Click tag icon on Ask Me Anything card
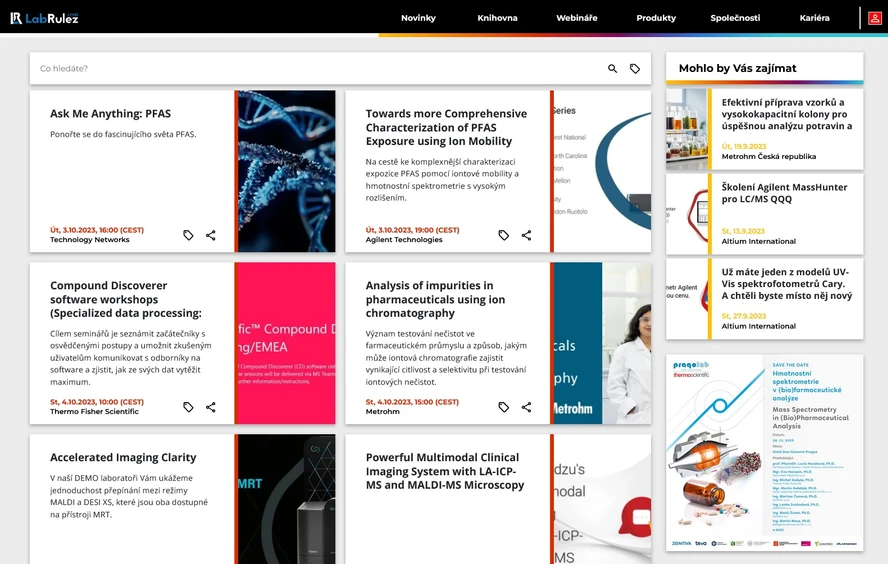The width and height of the screenshot is (888, 564). pos(188,235)
